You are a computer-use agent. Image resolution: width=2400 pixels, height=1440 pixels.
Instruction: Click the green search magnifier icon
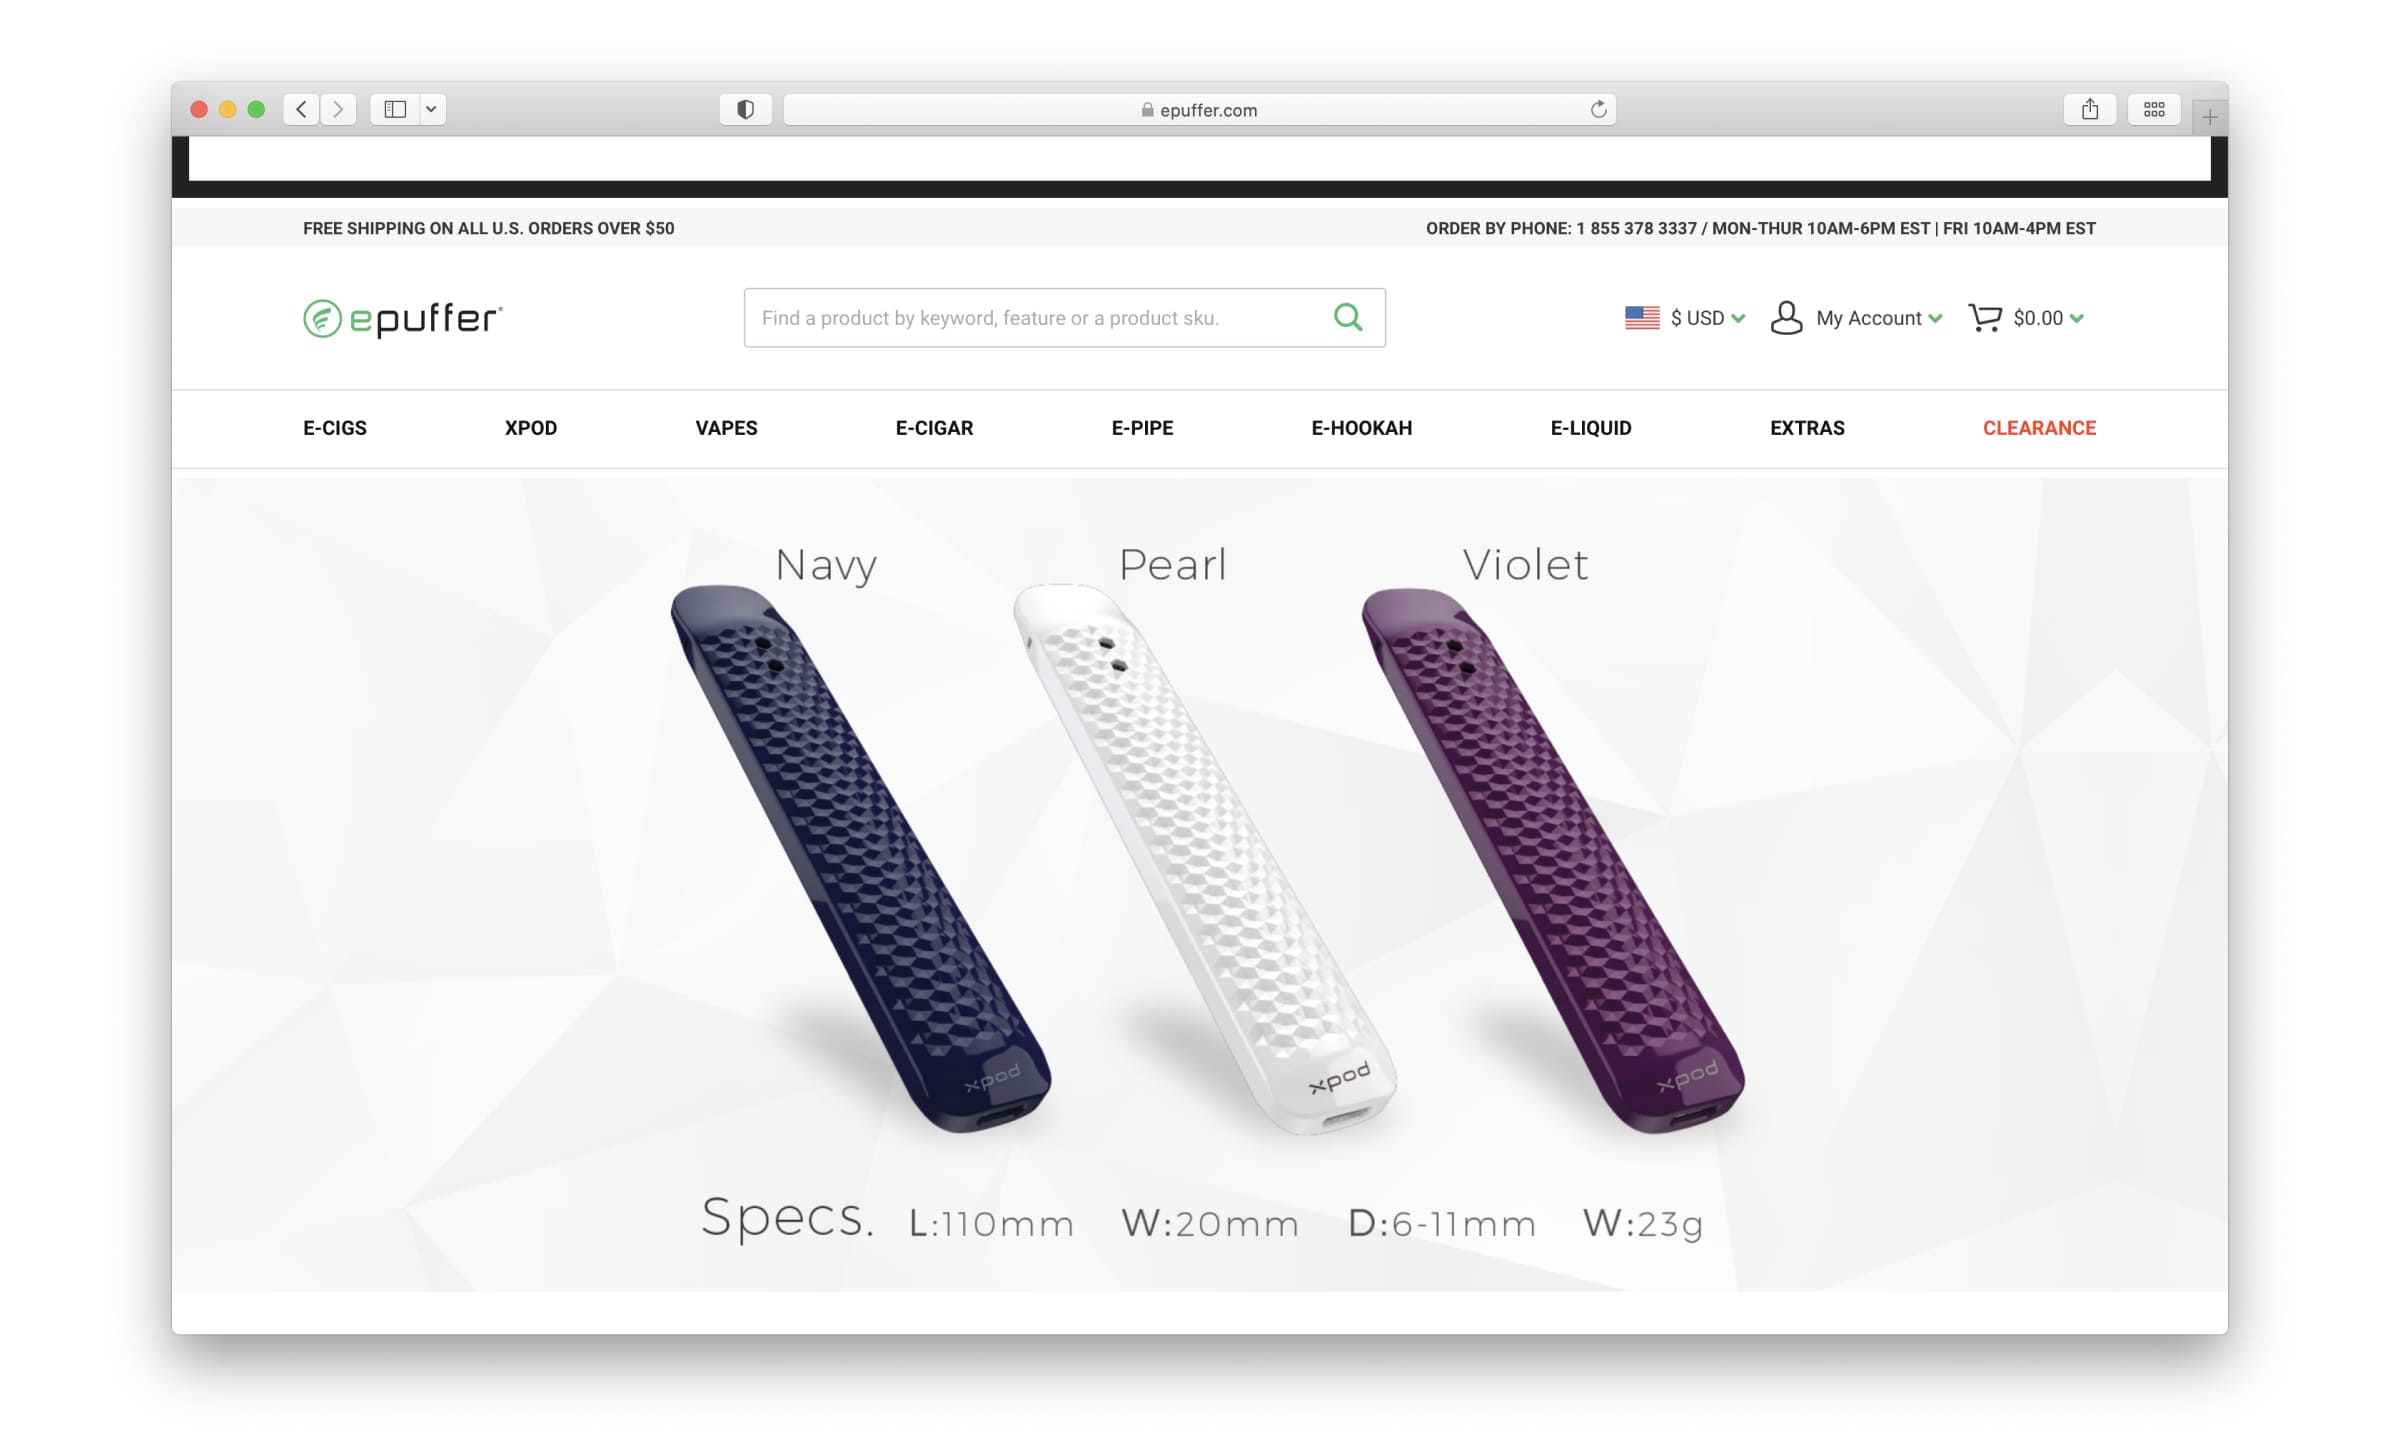tap(1348, 318)
